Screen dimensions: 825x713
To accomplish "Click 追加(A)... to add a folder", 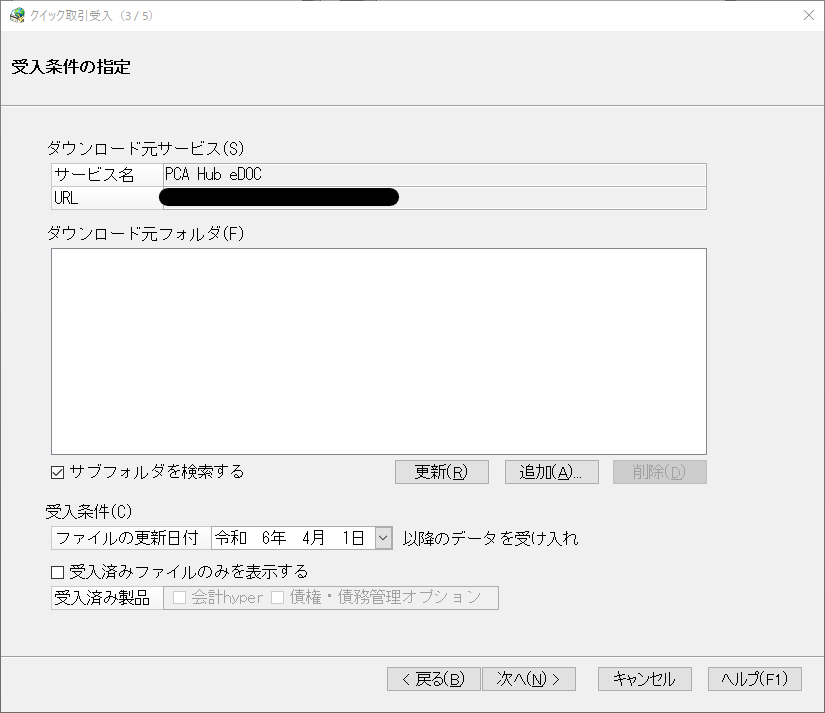I will [x=551, y=472].
